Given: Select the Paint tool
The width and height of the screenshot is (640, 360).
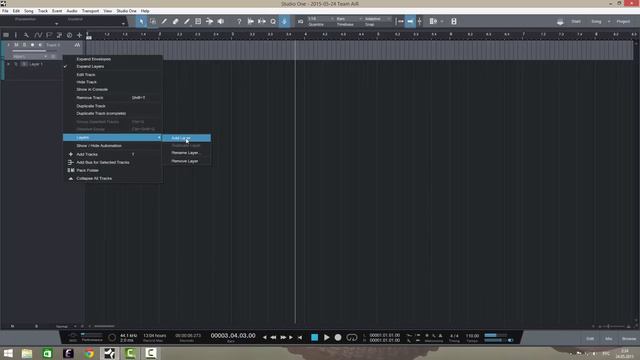Looking at the screenshot, I should tap(187, 21).
